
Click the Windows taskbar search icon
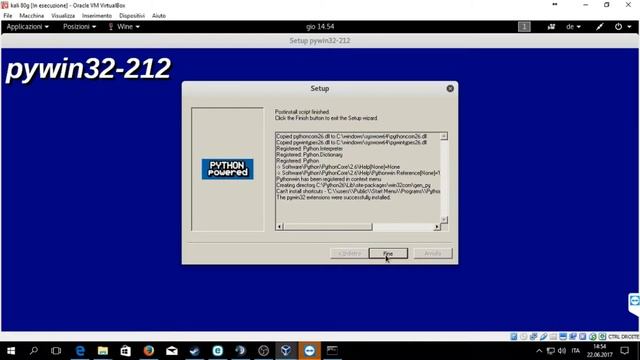[x=34, y=351]
